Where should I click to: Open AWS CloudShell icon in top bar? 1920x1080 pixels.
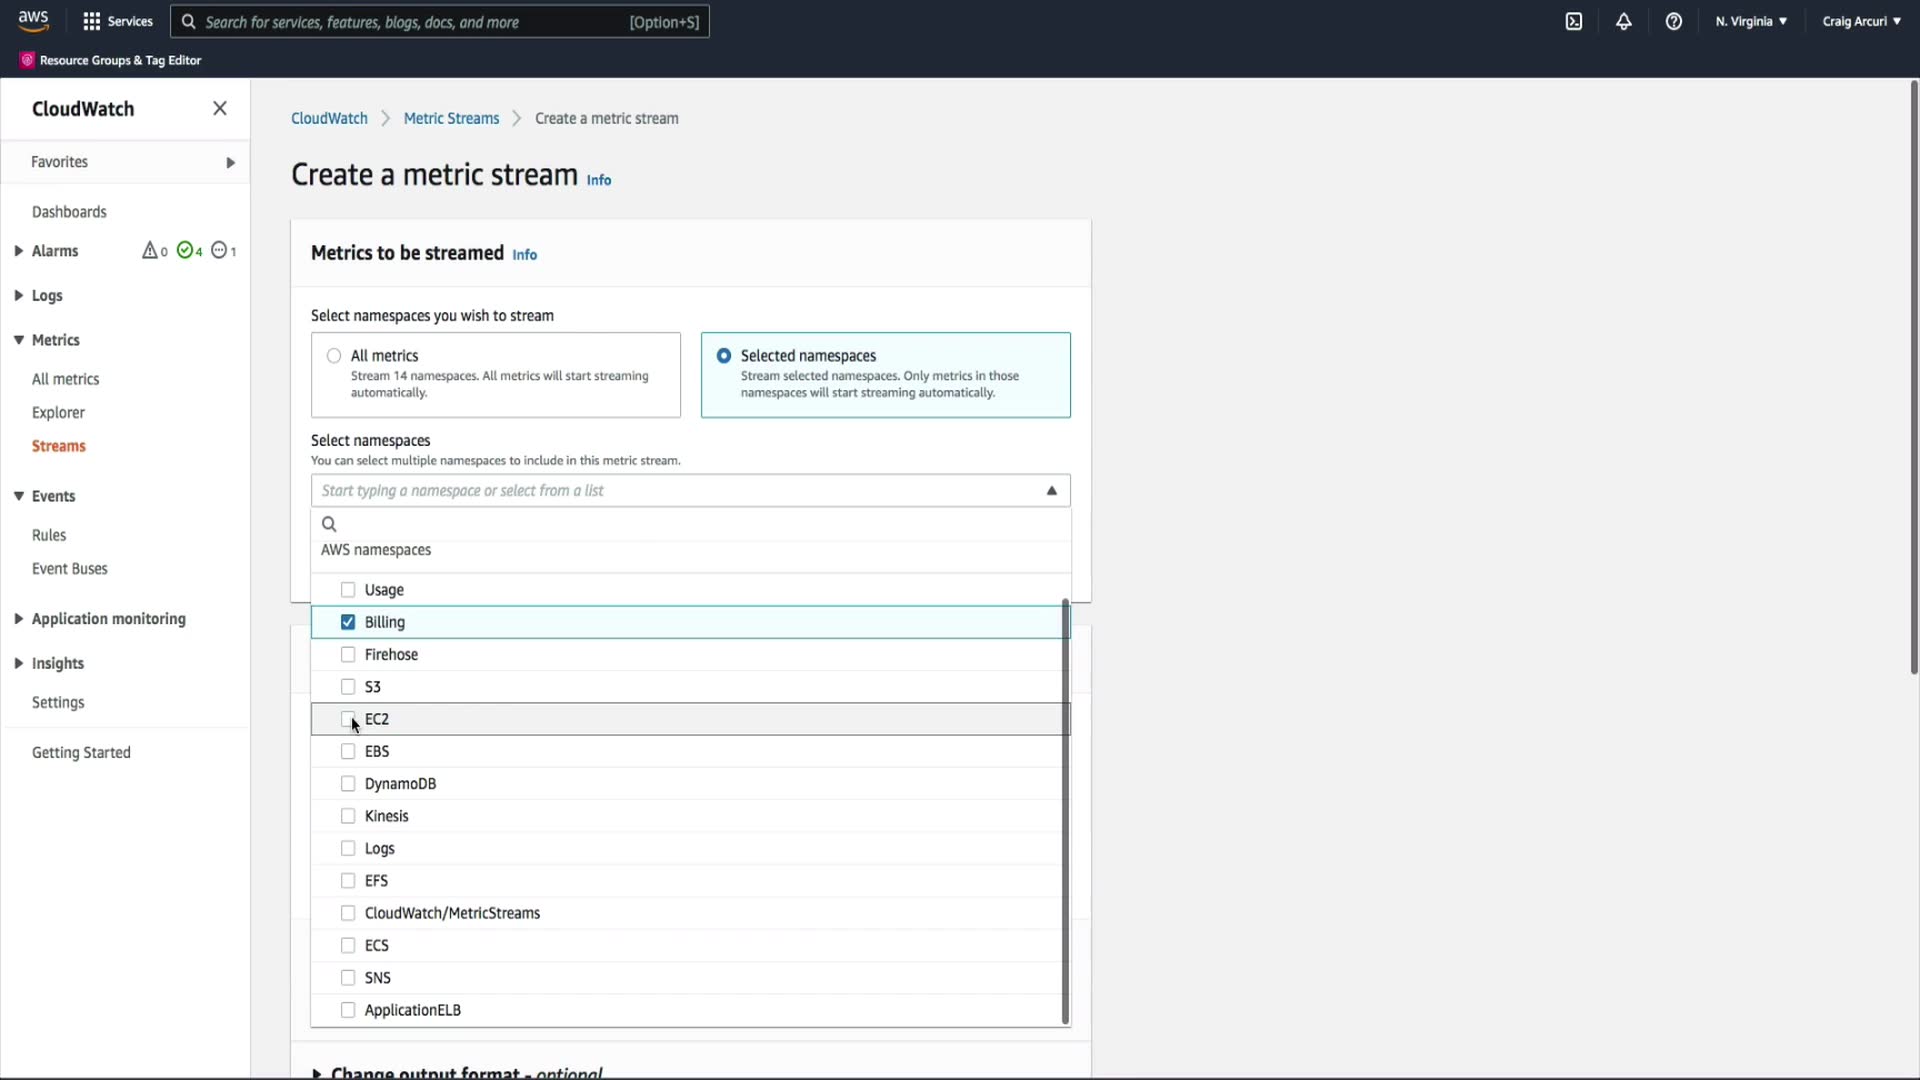pos(1574,21)
